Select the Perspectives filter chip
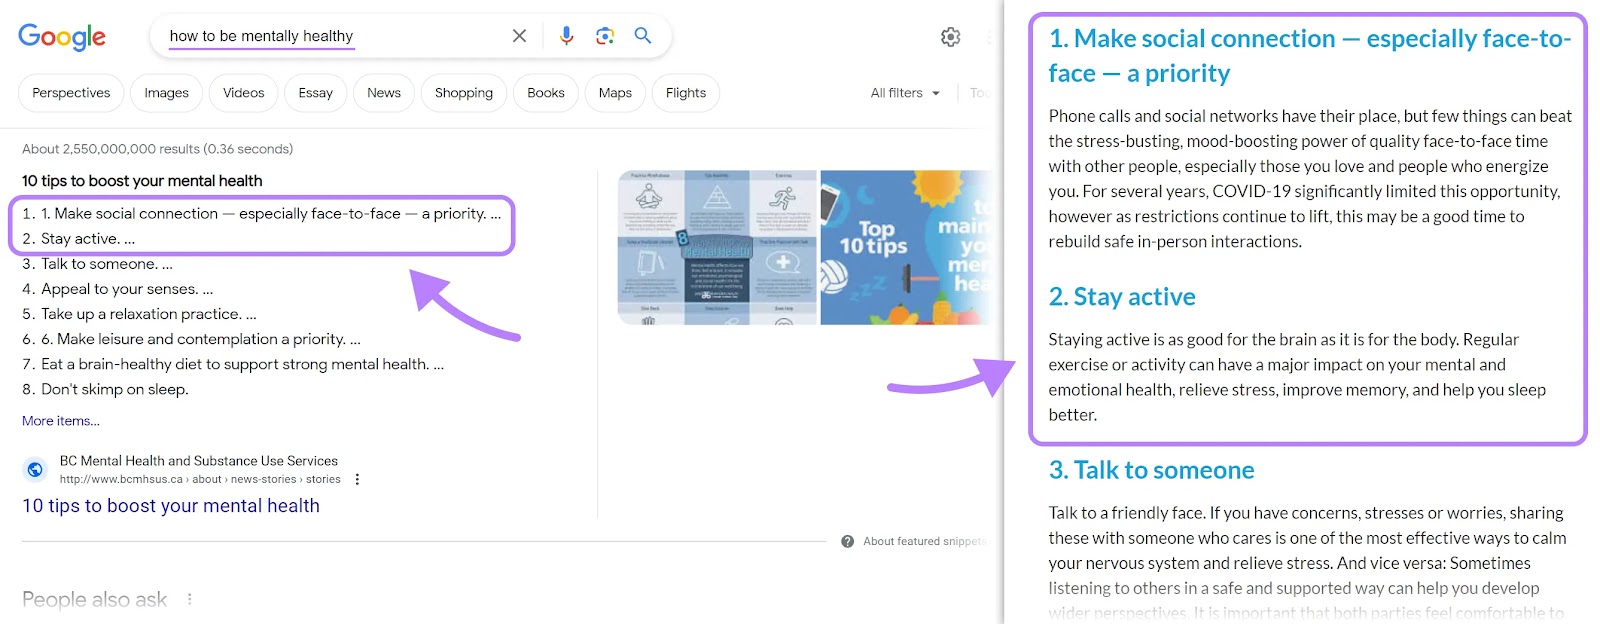Screen dimensions: 1600x624 (71, 93)
